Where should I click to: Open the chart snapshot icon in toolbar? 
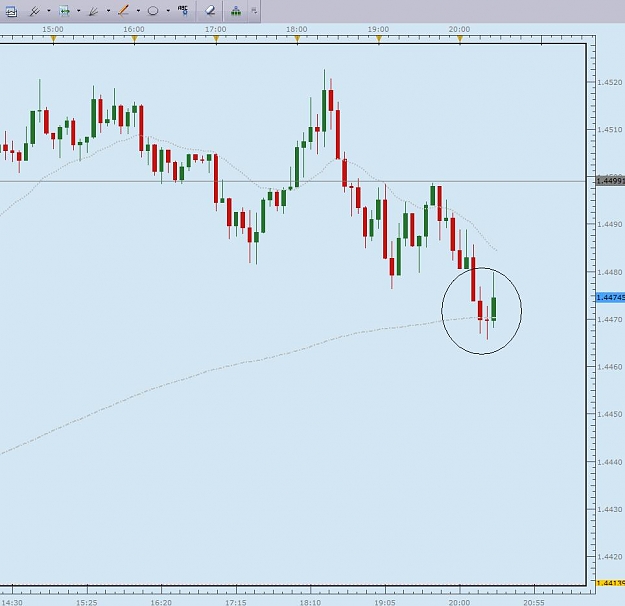[11, 11]
